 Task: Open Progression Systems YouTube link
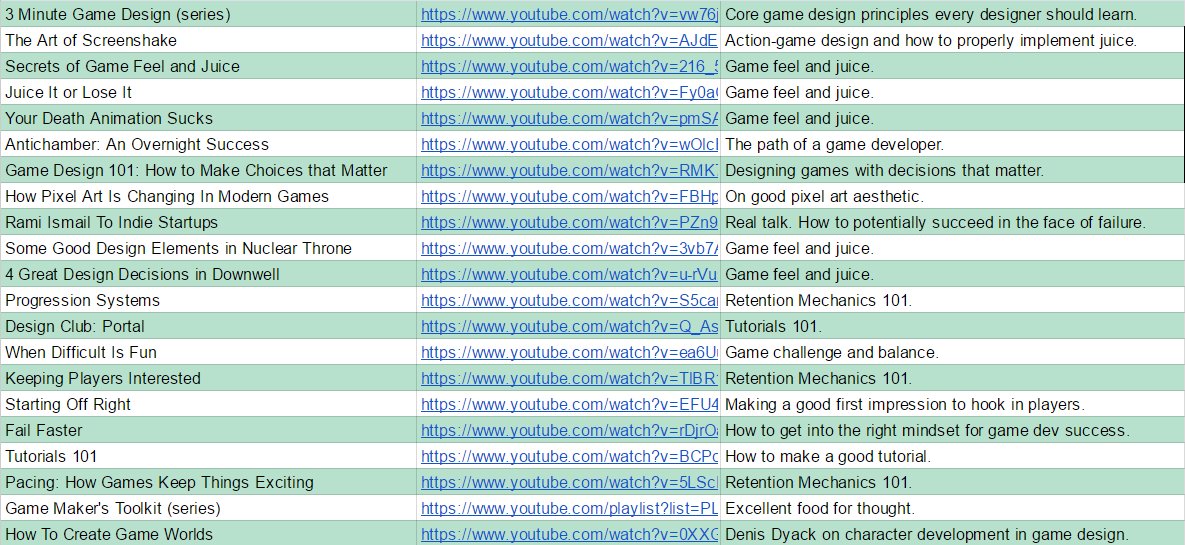[569, 300]
